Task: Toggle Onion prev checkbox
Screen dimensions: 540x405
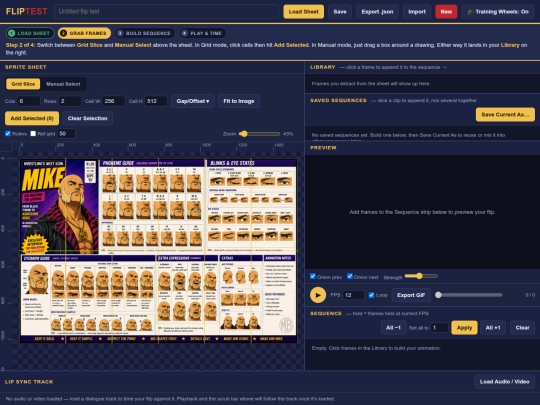Action: [x=313, y=276]
